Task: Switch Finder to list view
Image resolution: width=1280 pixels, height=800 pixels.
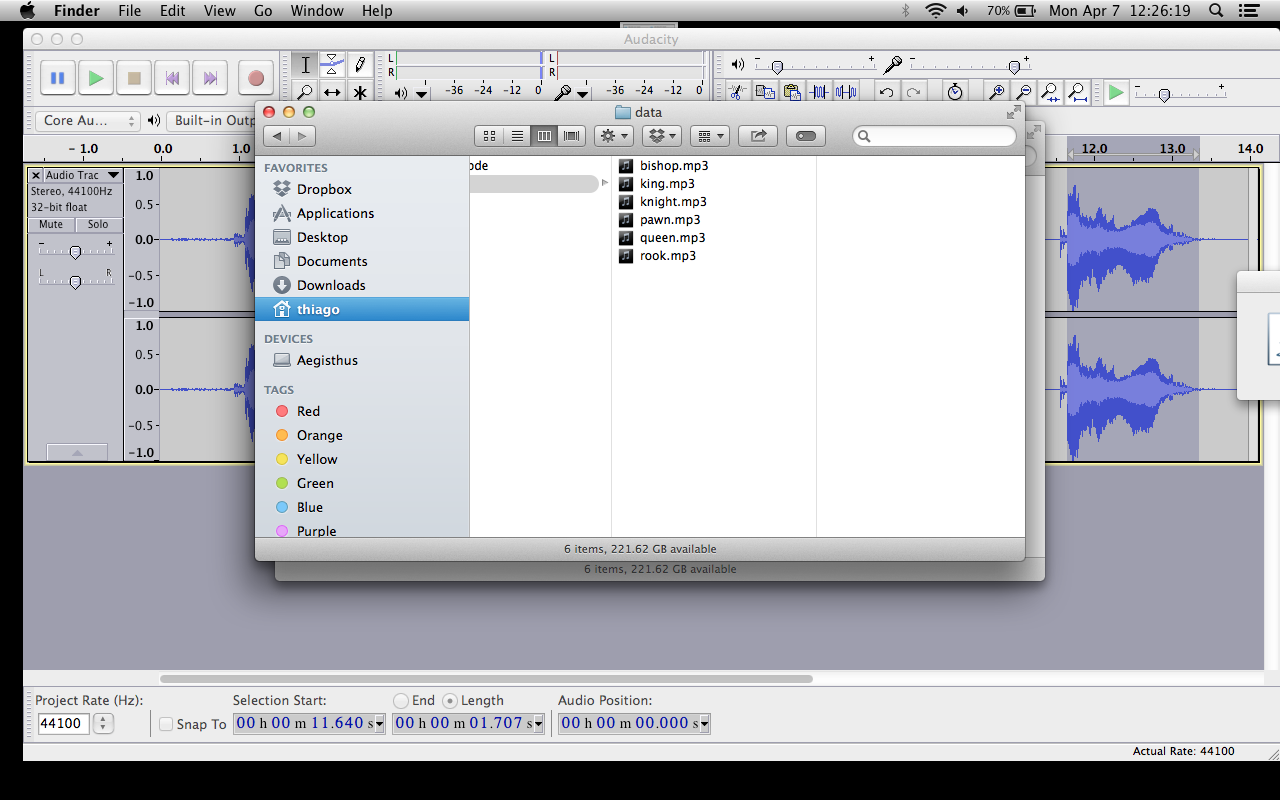Action: point(517,135)
